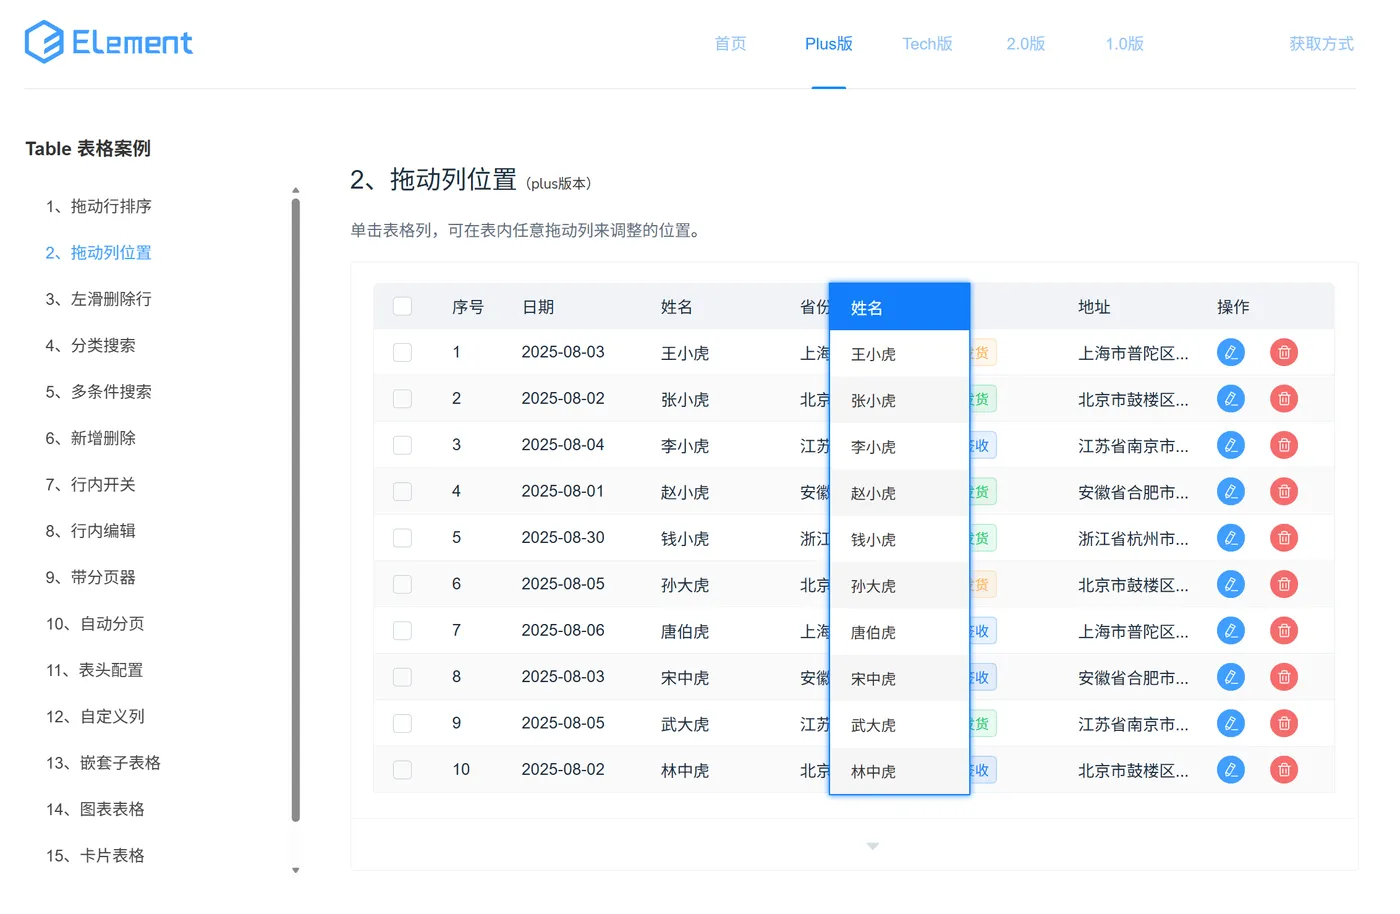Screen dimensions: 1400x914
Task: Click the downward chevron below the sidebar list
Action: point(296,870)
